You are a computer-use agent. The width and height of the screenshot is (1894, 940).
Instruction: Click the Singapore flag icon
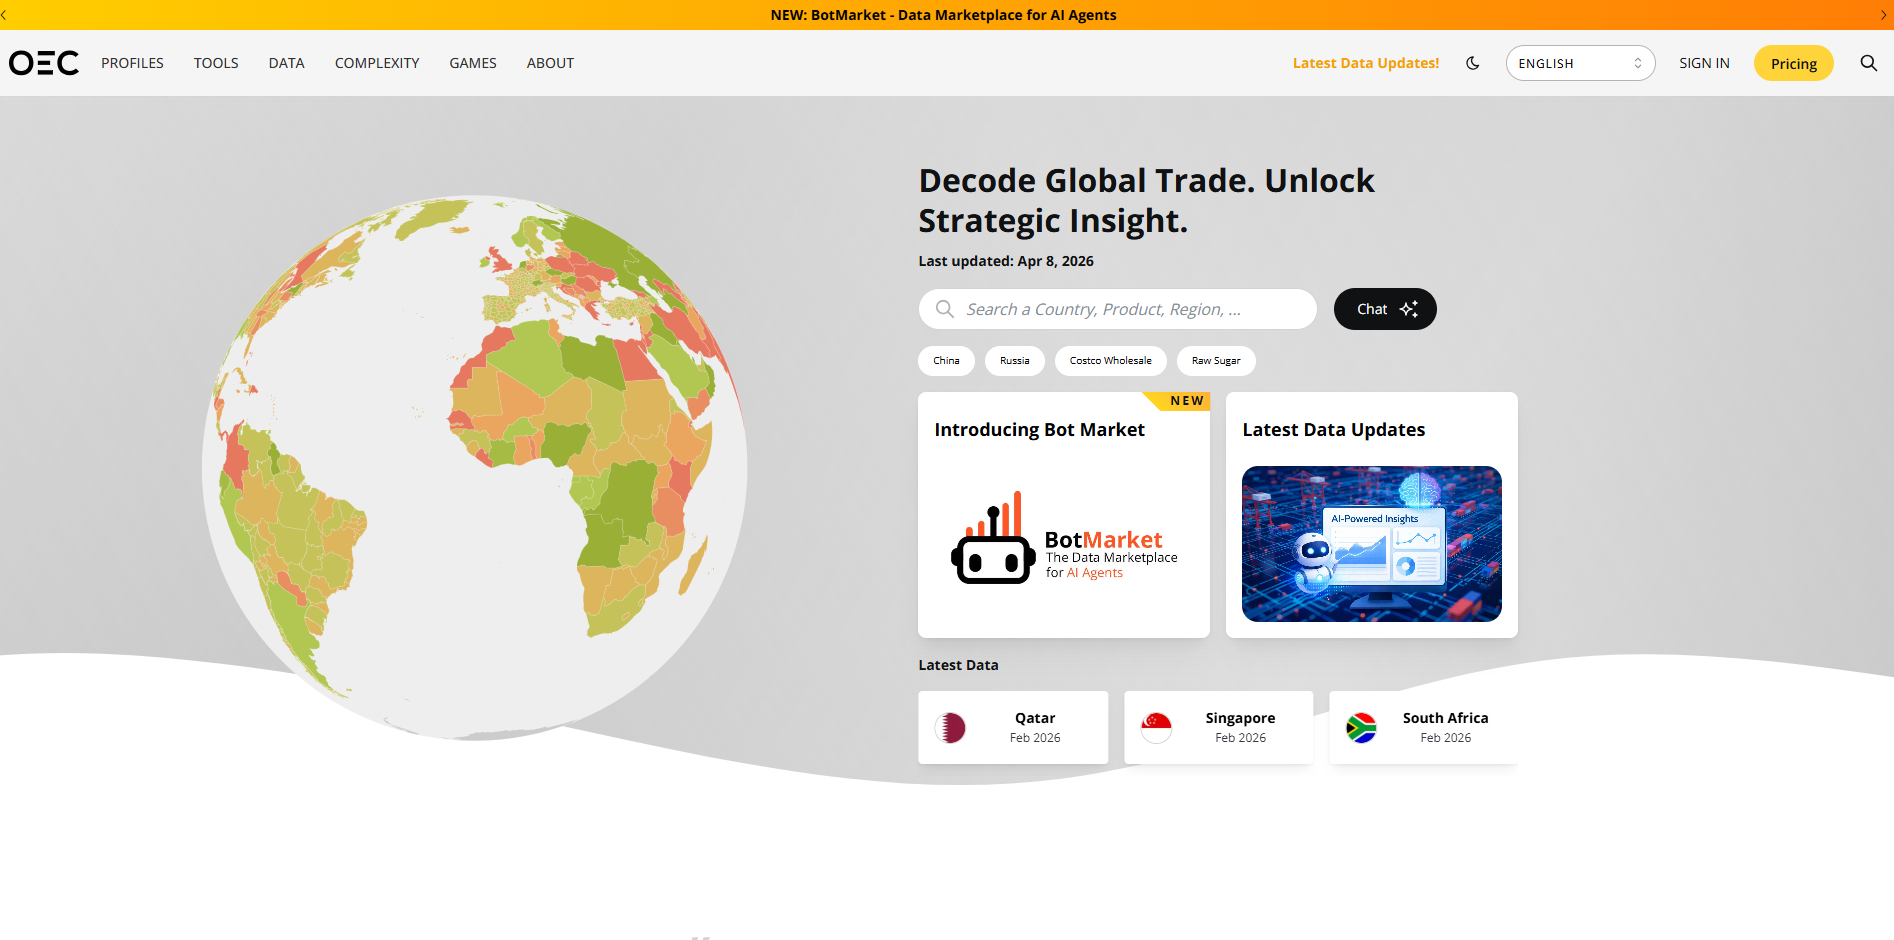point(1156,728)
